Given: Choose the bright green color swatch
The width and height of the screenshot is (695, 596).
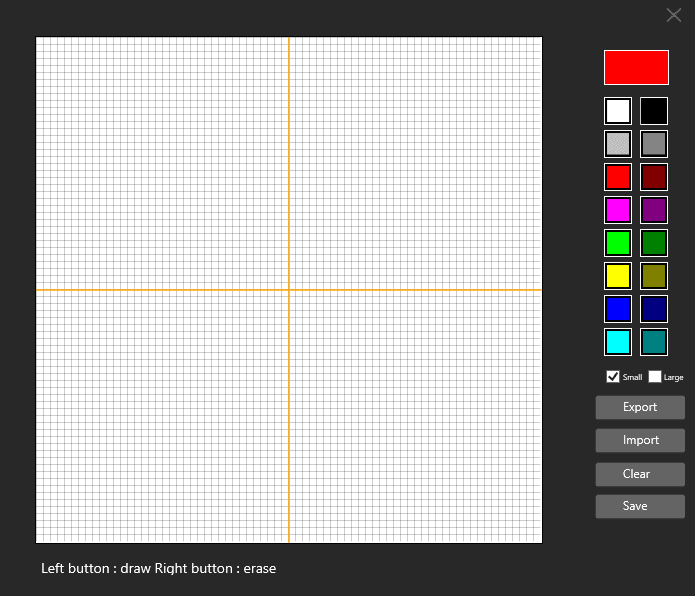Looking at the screenshot, I should tap(618, 243).
